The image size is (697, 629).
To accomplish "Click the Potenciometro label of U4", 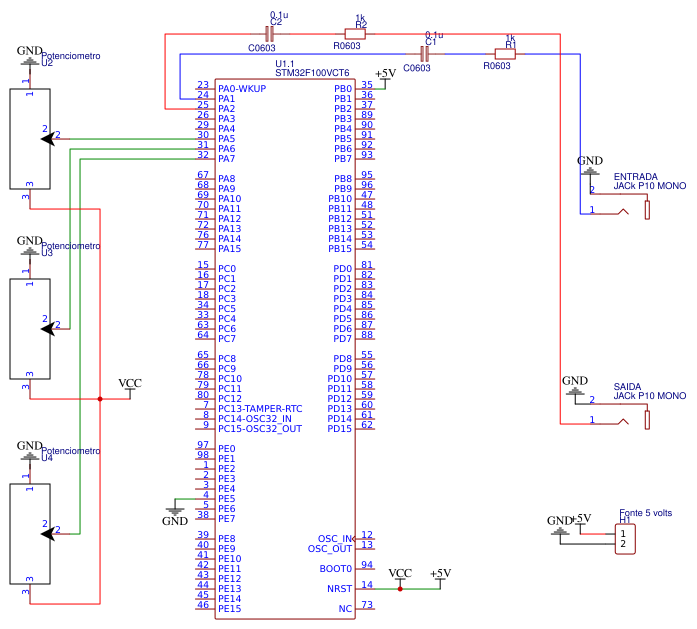I will pos(71,451).
